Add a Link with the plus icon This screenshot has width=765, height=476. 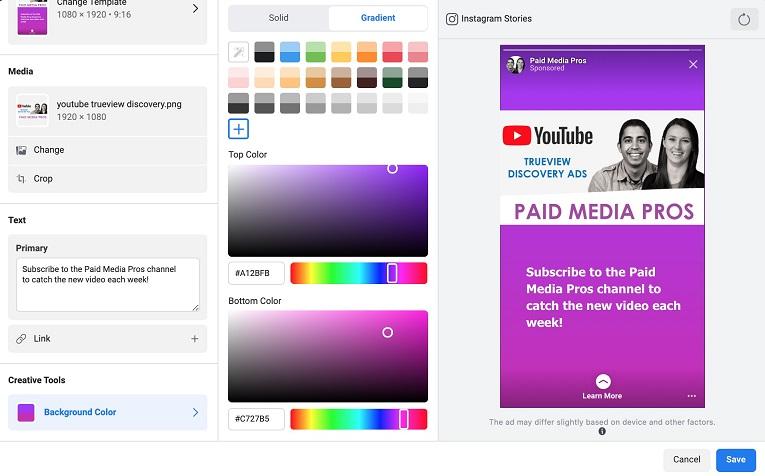click(x=195, y=338)
